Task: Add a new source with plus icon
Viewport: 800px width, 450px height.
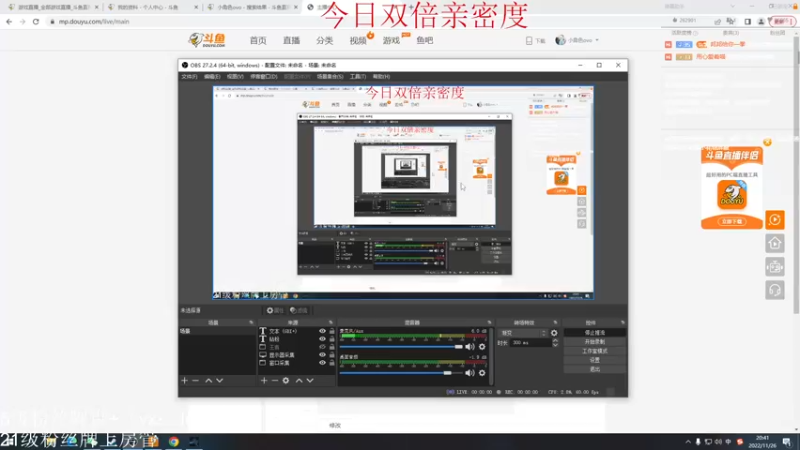Action: (264, 381)
